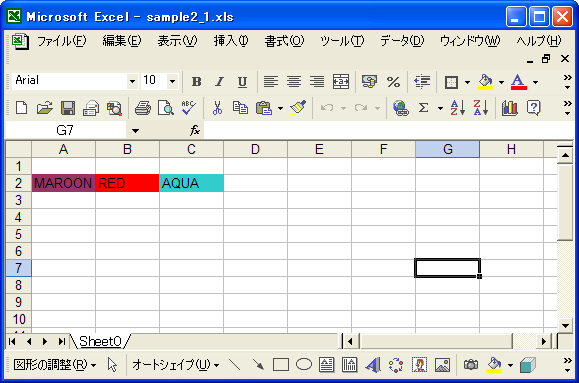
Task: Select column D header
Action: [255, 150]
